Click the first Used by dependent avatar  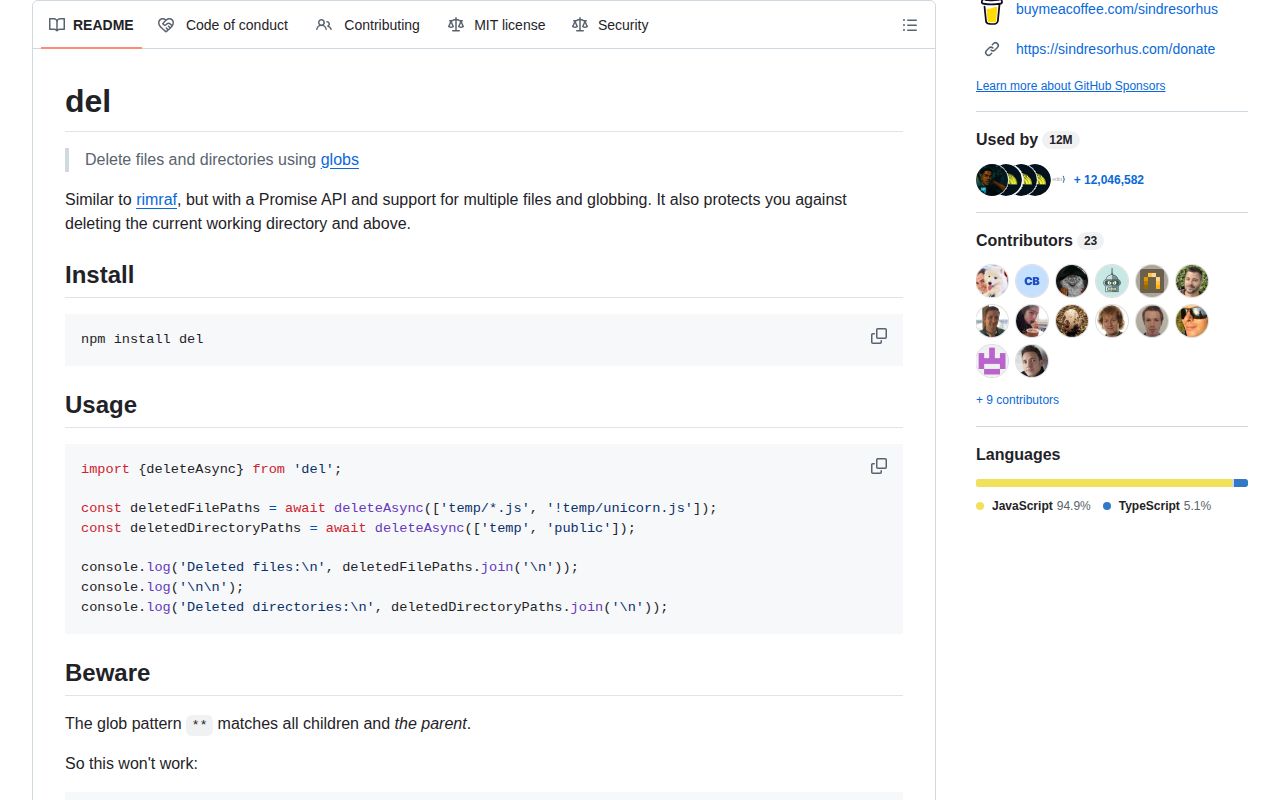(991, 180)
